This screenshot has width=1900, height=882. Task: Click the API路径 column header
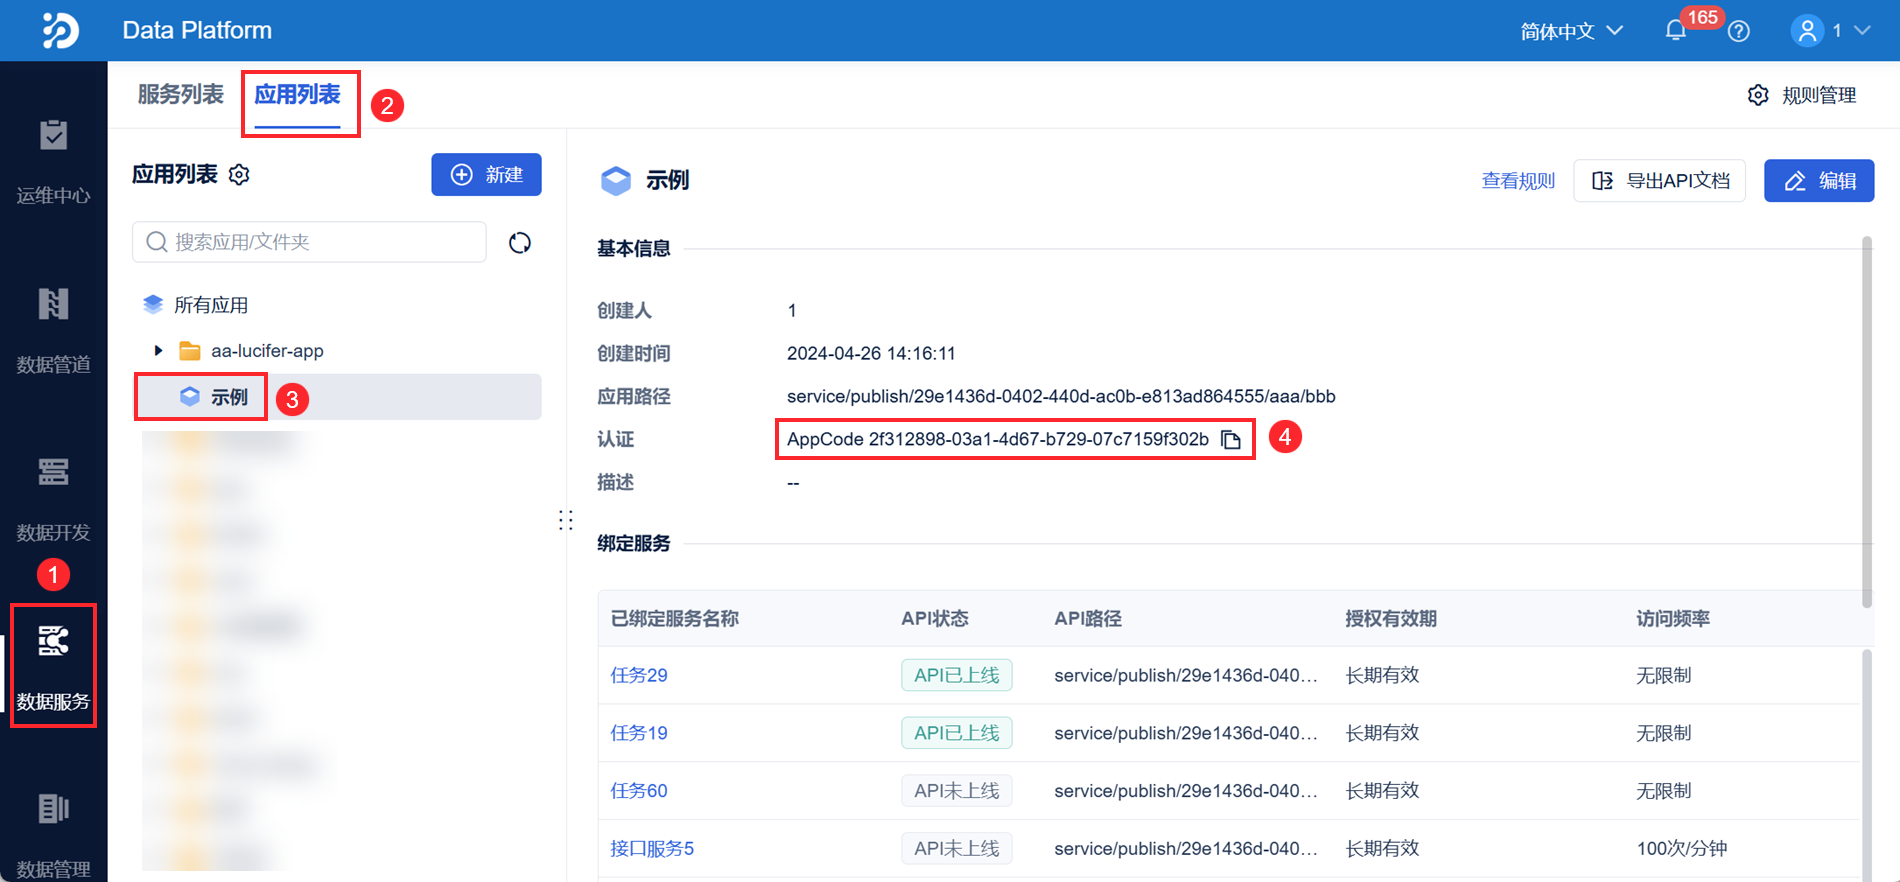pyautogui.click(x=1088, y=619)
